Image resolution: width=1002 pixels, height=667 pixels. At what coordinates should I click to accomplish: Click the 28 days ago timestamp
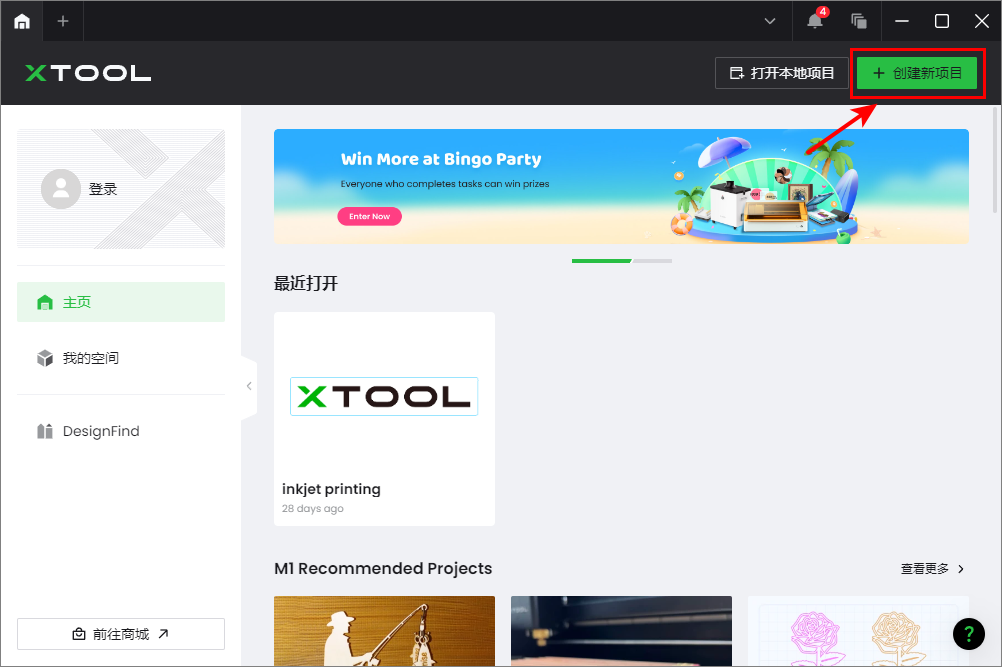(x=312, y=509)
